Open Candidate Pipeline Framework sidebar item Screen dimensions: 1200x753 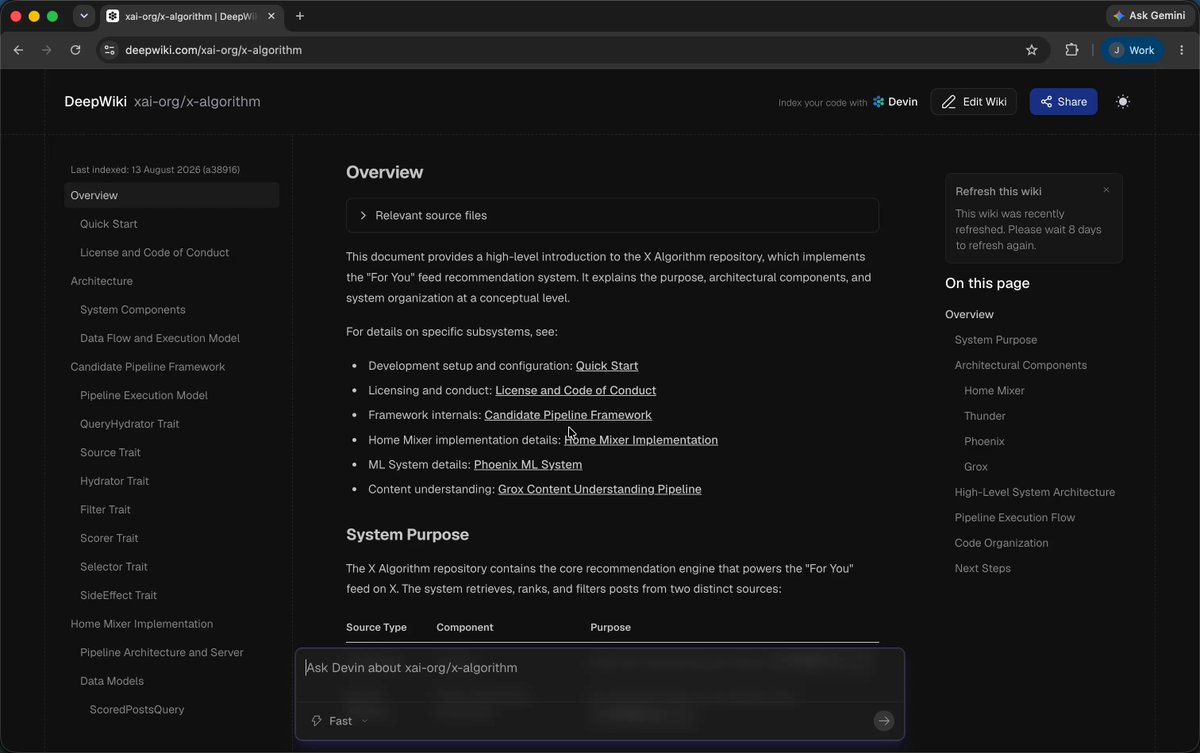[x=148, y=367]
